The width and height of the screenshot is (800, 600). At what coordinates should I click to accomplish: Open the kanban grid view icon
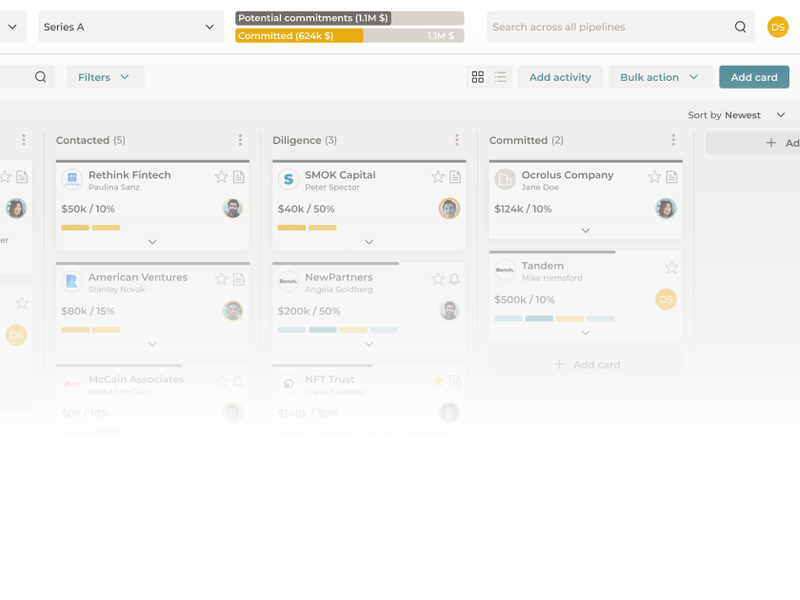click(478, 77)
